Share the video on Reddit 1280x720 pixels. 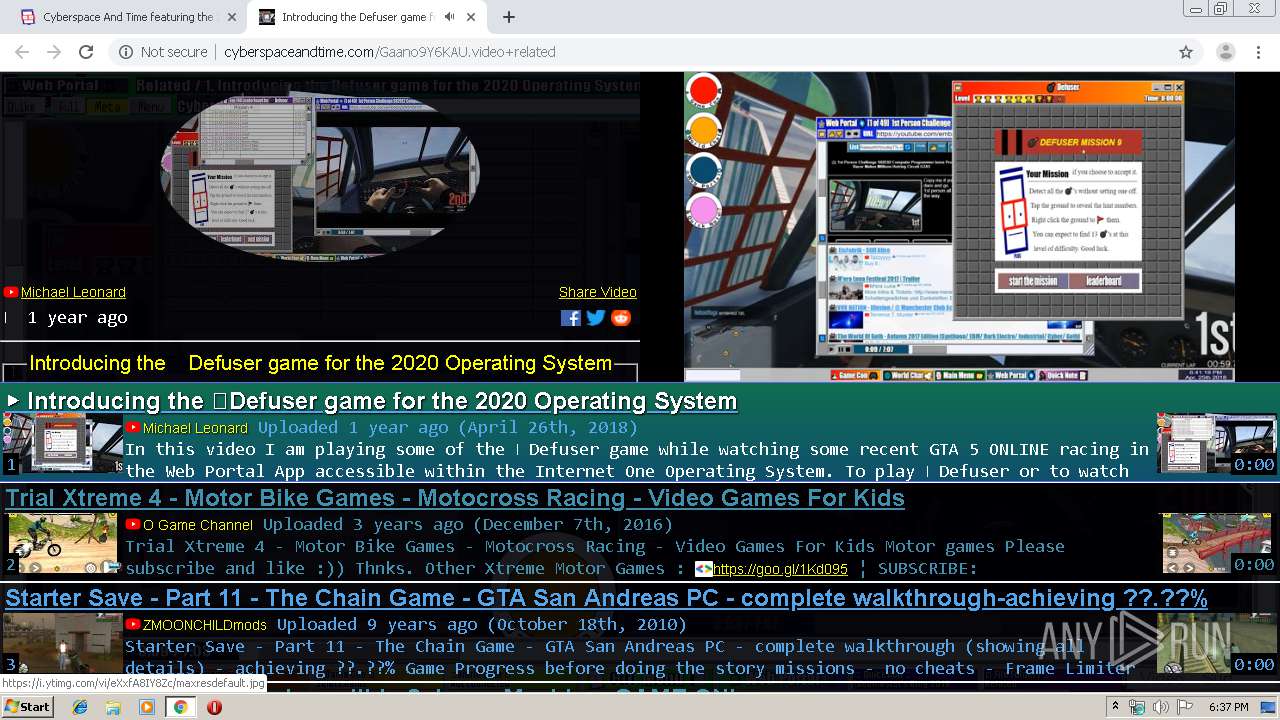pos(621,318)
